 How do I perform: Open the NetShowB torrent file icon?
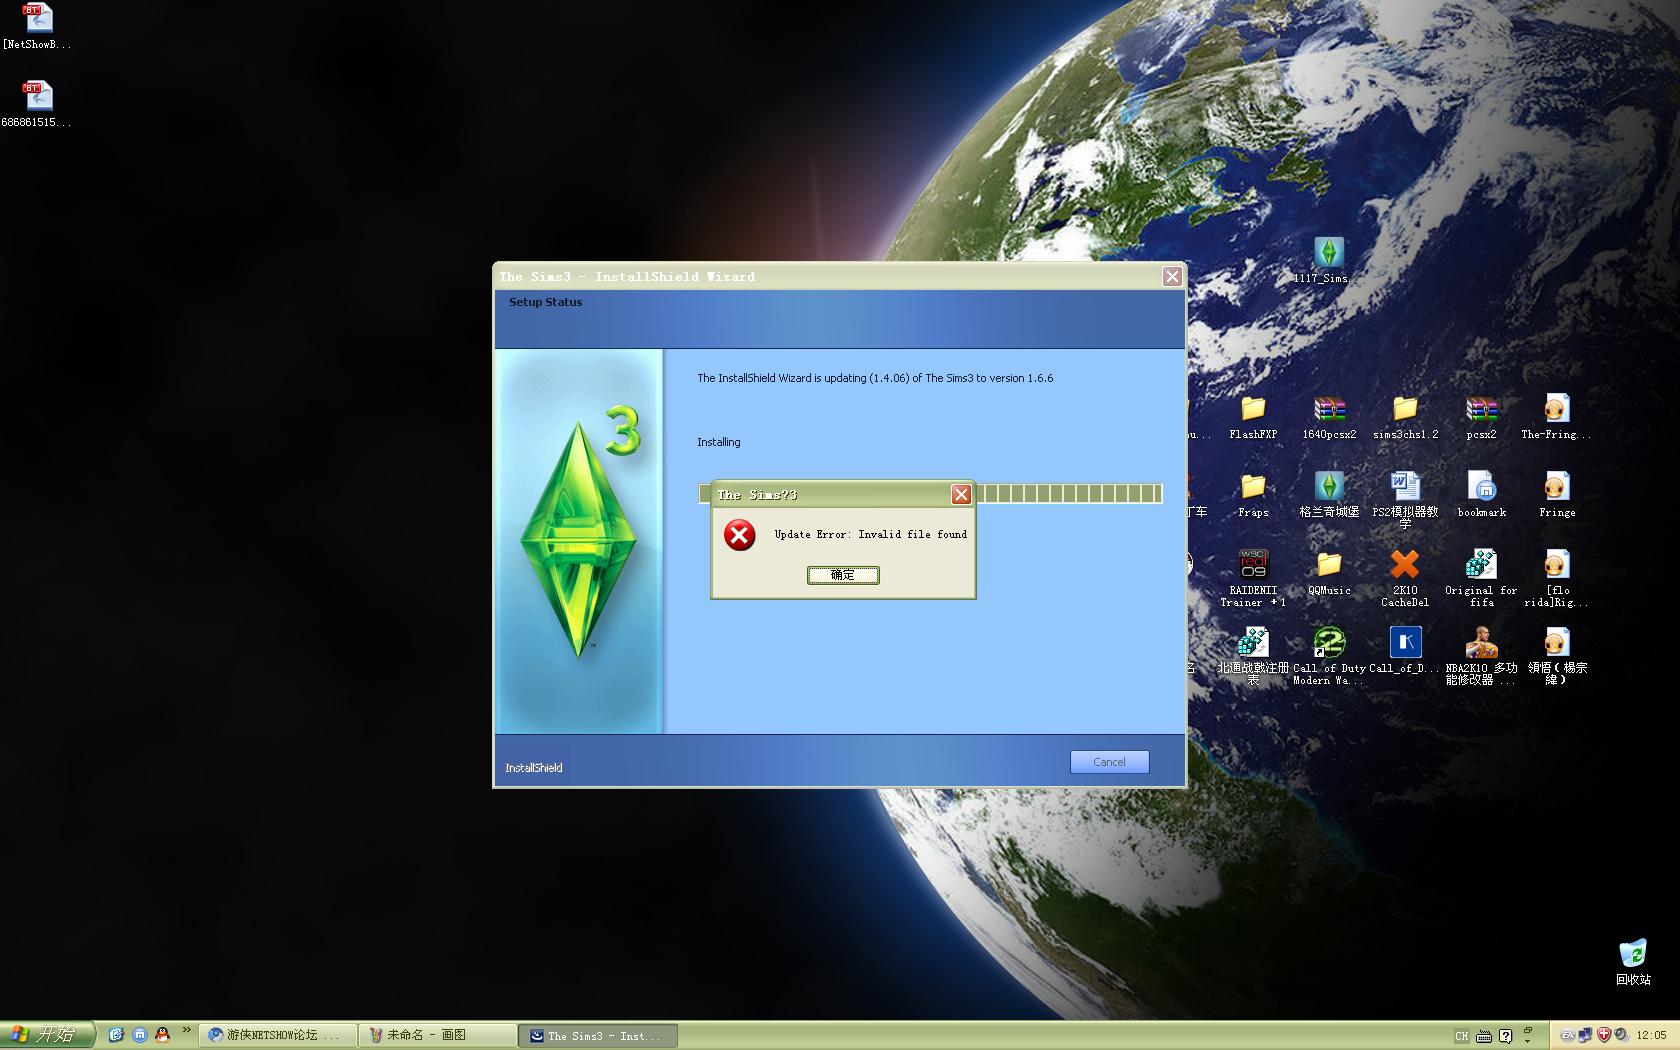37,27
